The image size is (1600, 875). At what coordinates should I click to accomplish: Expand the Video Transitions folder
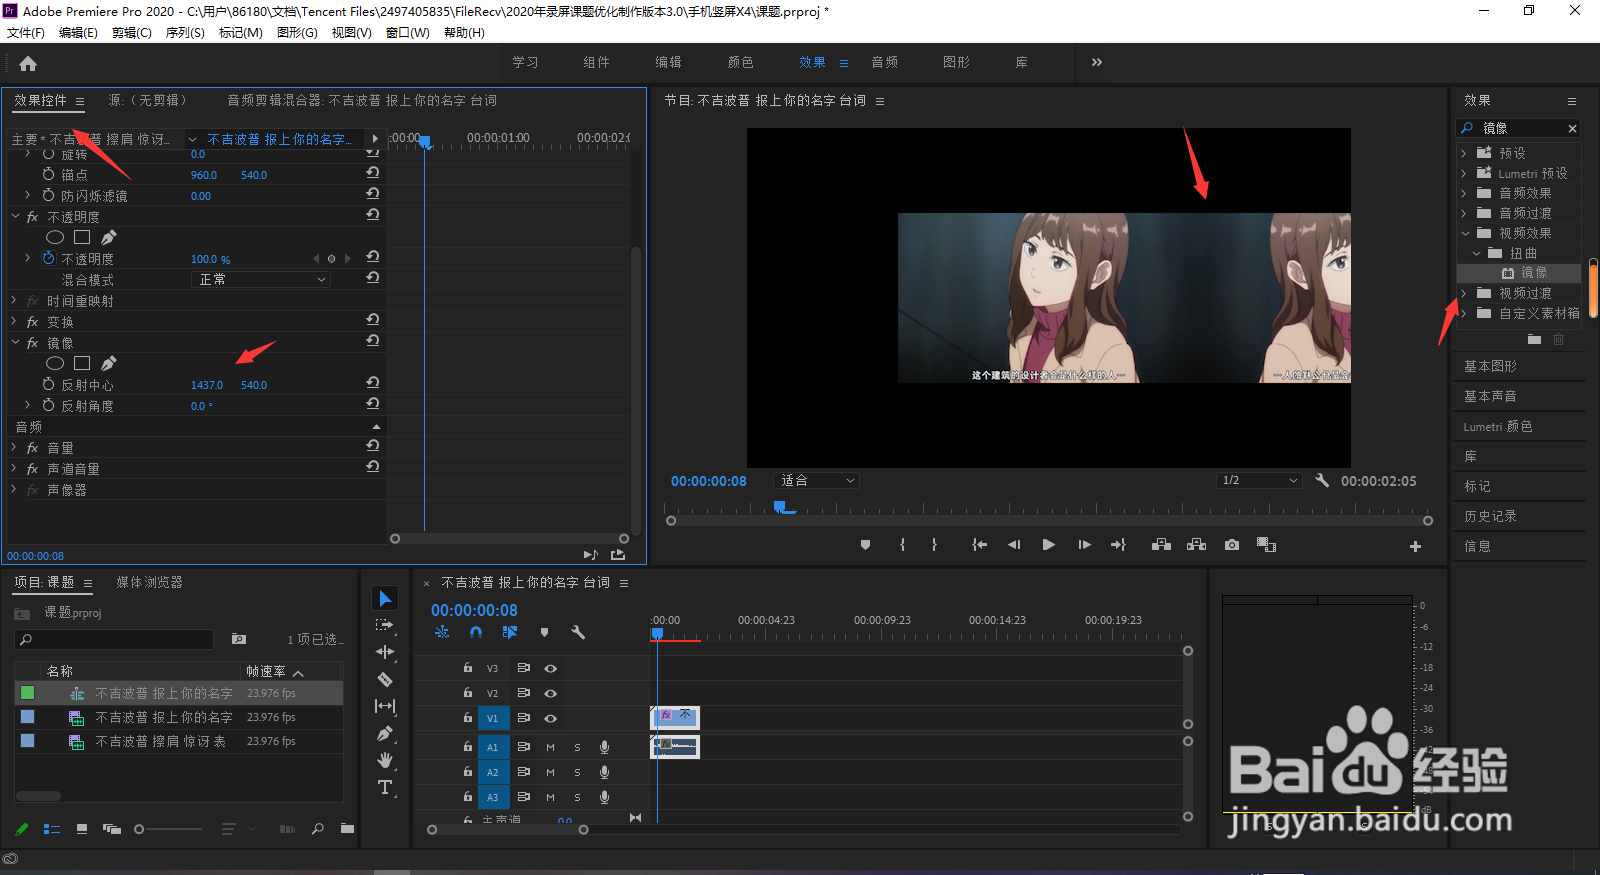click(1463, 293)
